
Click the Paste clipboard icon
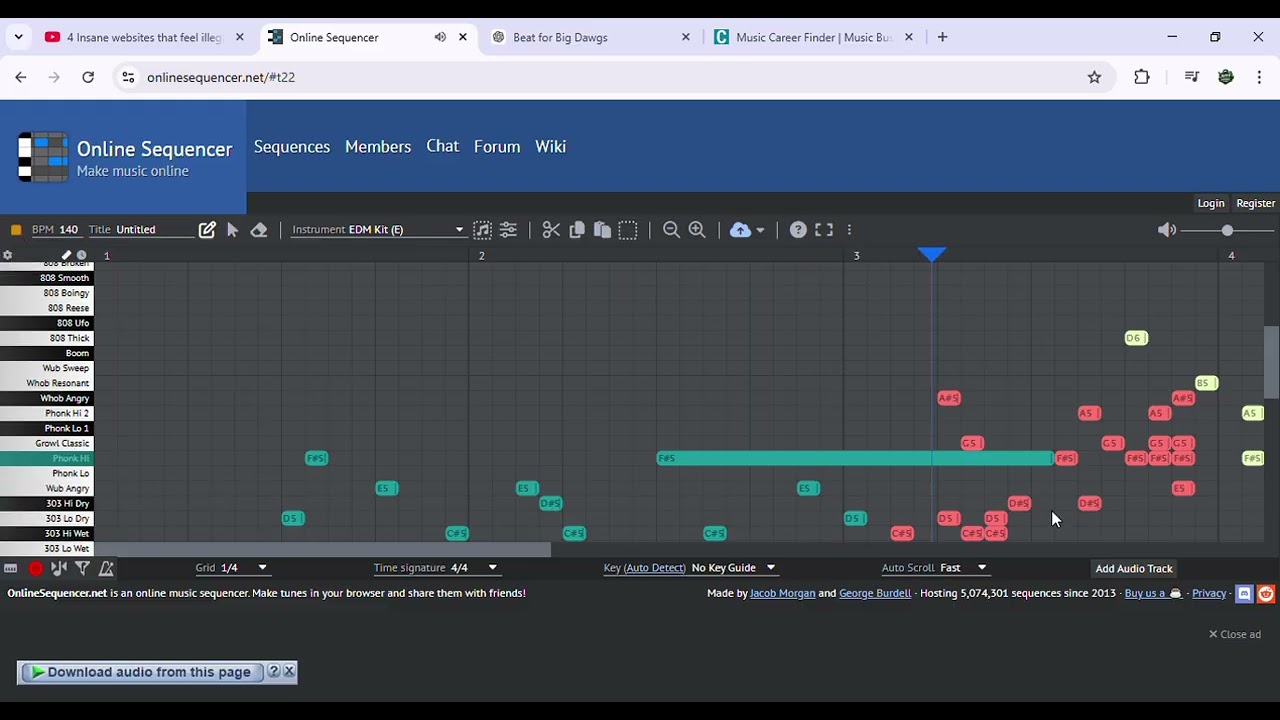[x=602, y=230]
